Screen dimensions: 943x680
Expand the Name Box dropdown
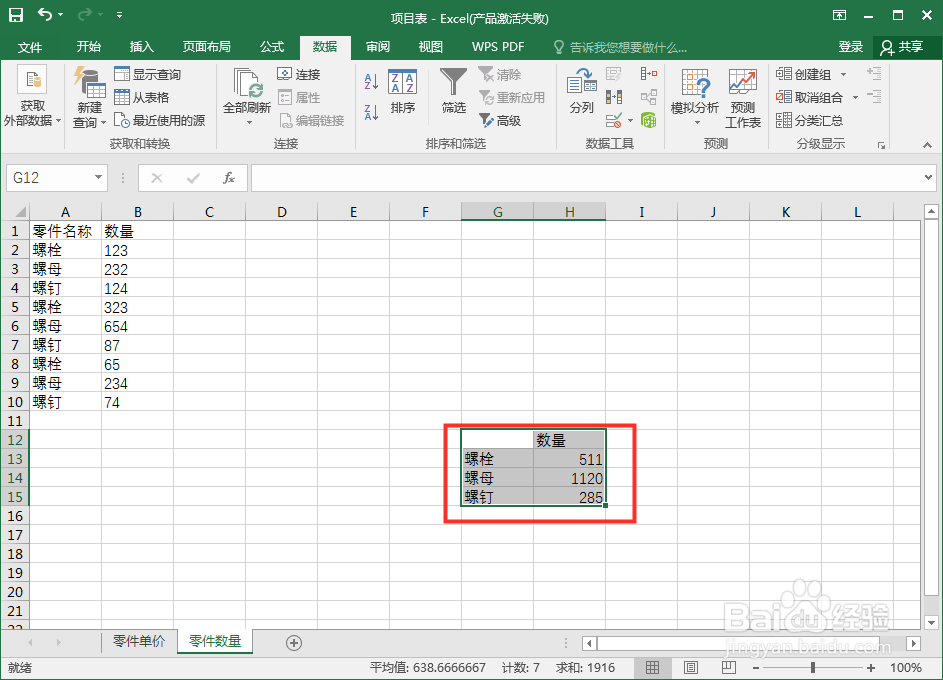[98, 177]
